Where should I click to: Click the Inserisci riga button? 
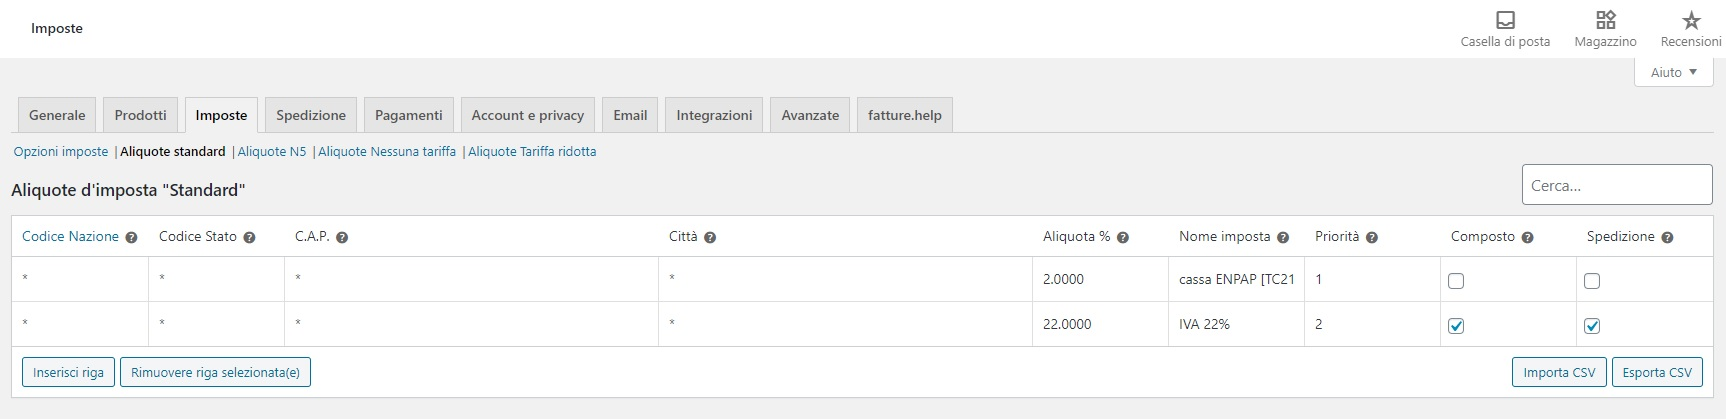(68, 373)
